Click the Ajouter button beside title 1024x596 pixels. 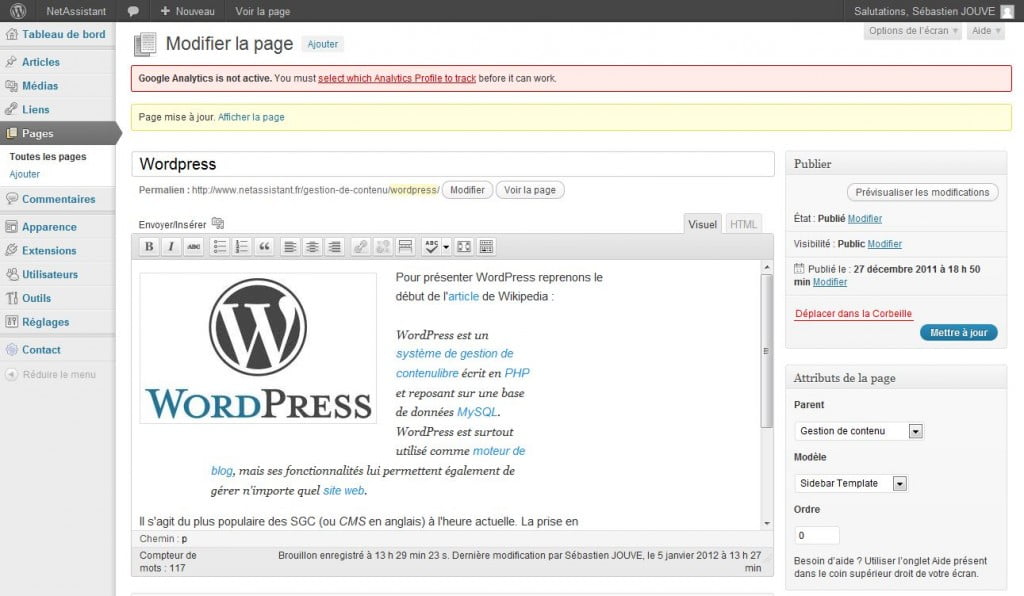point(323,44)
